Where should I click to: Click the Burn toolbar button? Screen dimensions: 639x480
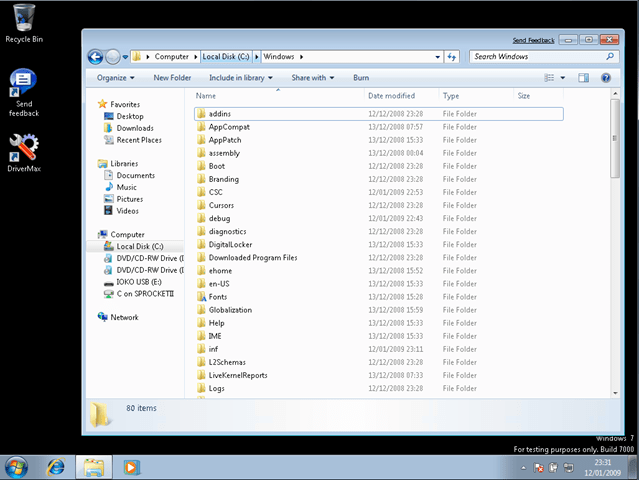pos(361,78)
